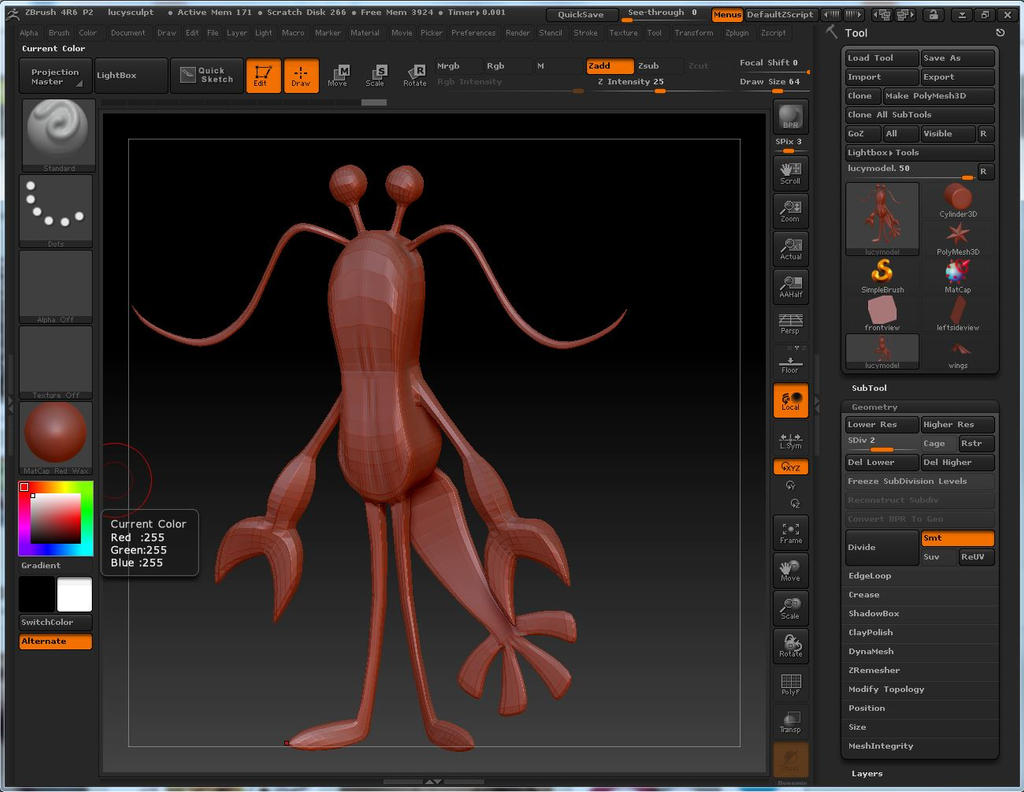Image resolution: width=1024 pixels, height=792 pixels.
Task: Select the PolyMesh3D star tool
Action: coord(957,238)
